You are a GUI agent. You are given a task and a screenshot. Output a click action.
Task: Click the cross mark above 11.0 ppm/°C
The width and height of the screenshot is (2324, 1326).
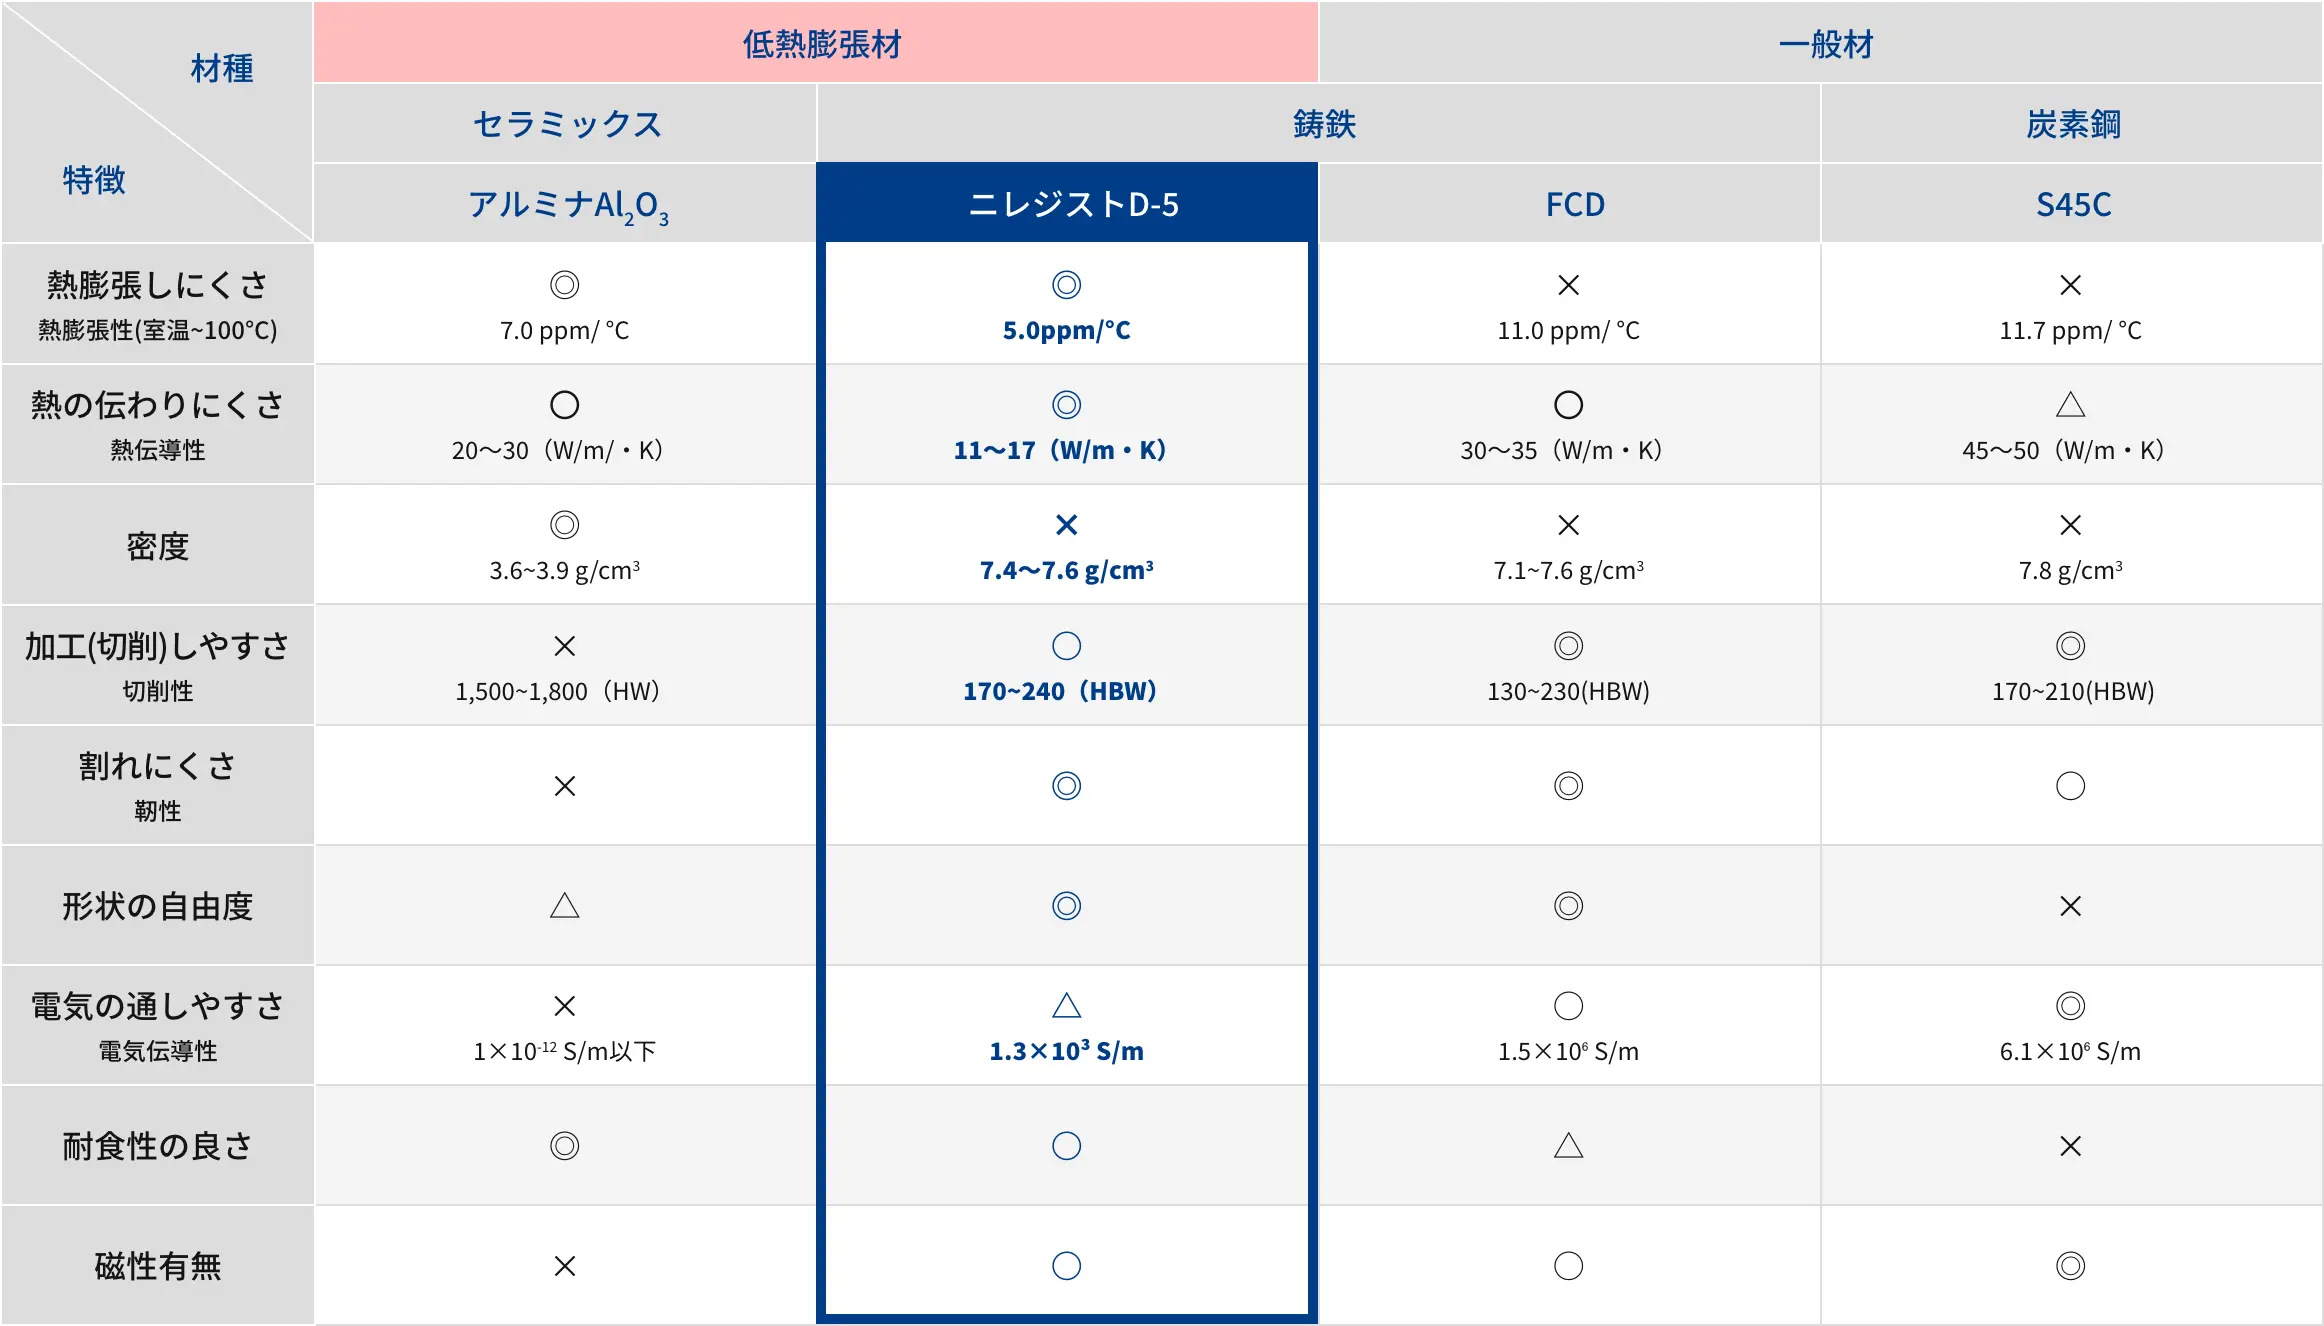tap(1568, 285)
